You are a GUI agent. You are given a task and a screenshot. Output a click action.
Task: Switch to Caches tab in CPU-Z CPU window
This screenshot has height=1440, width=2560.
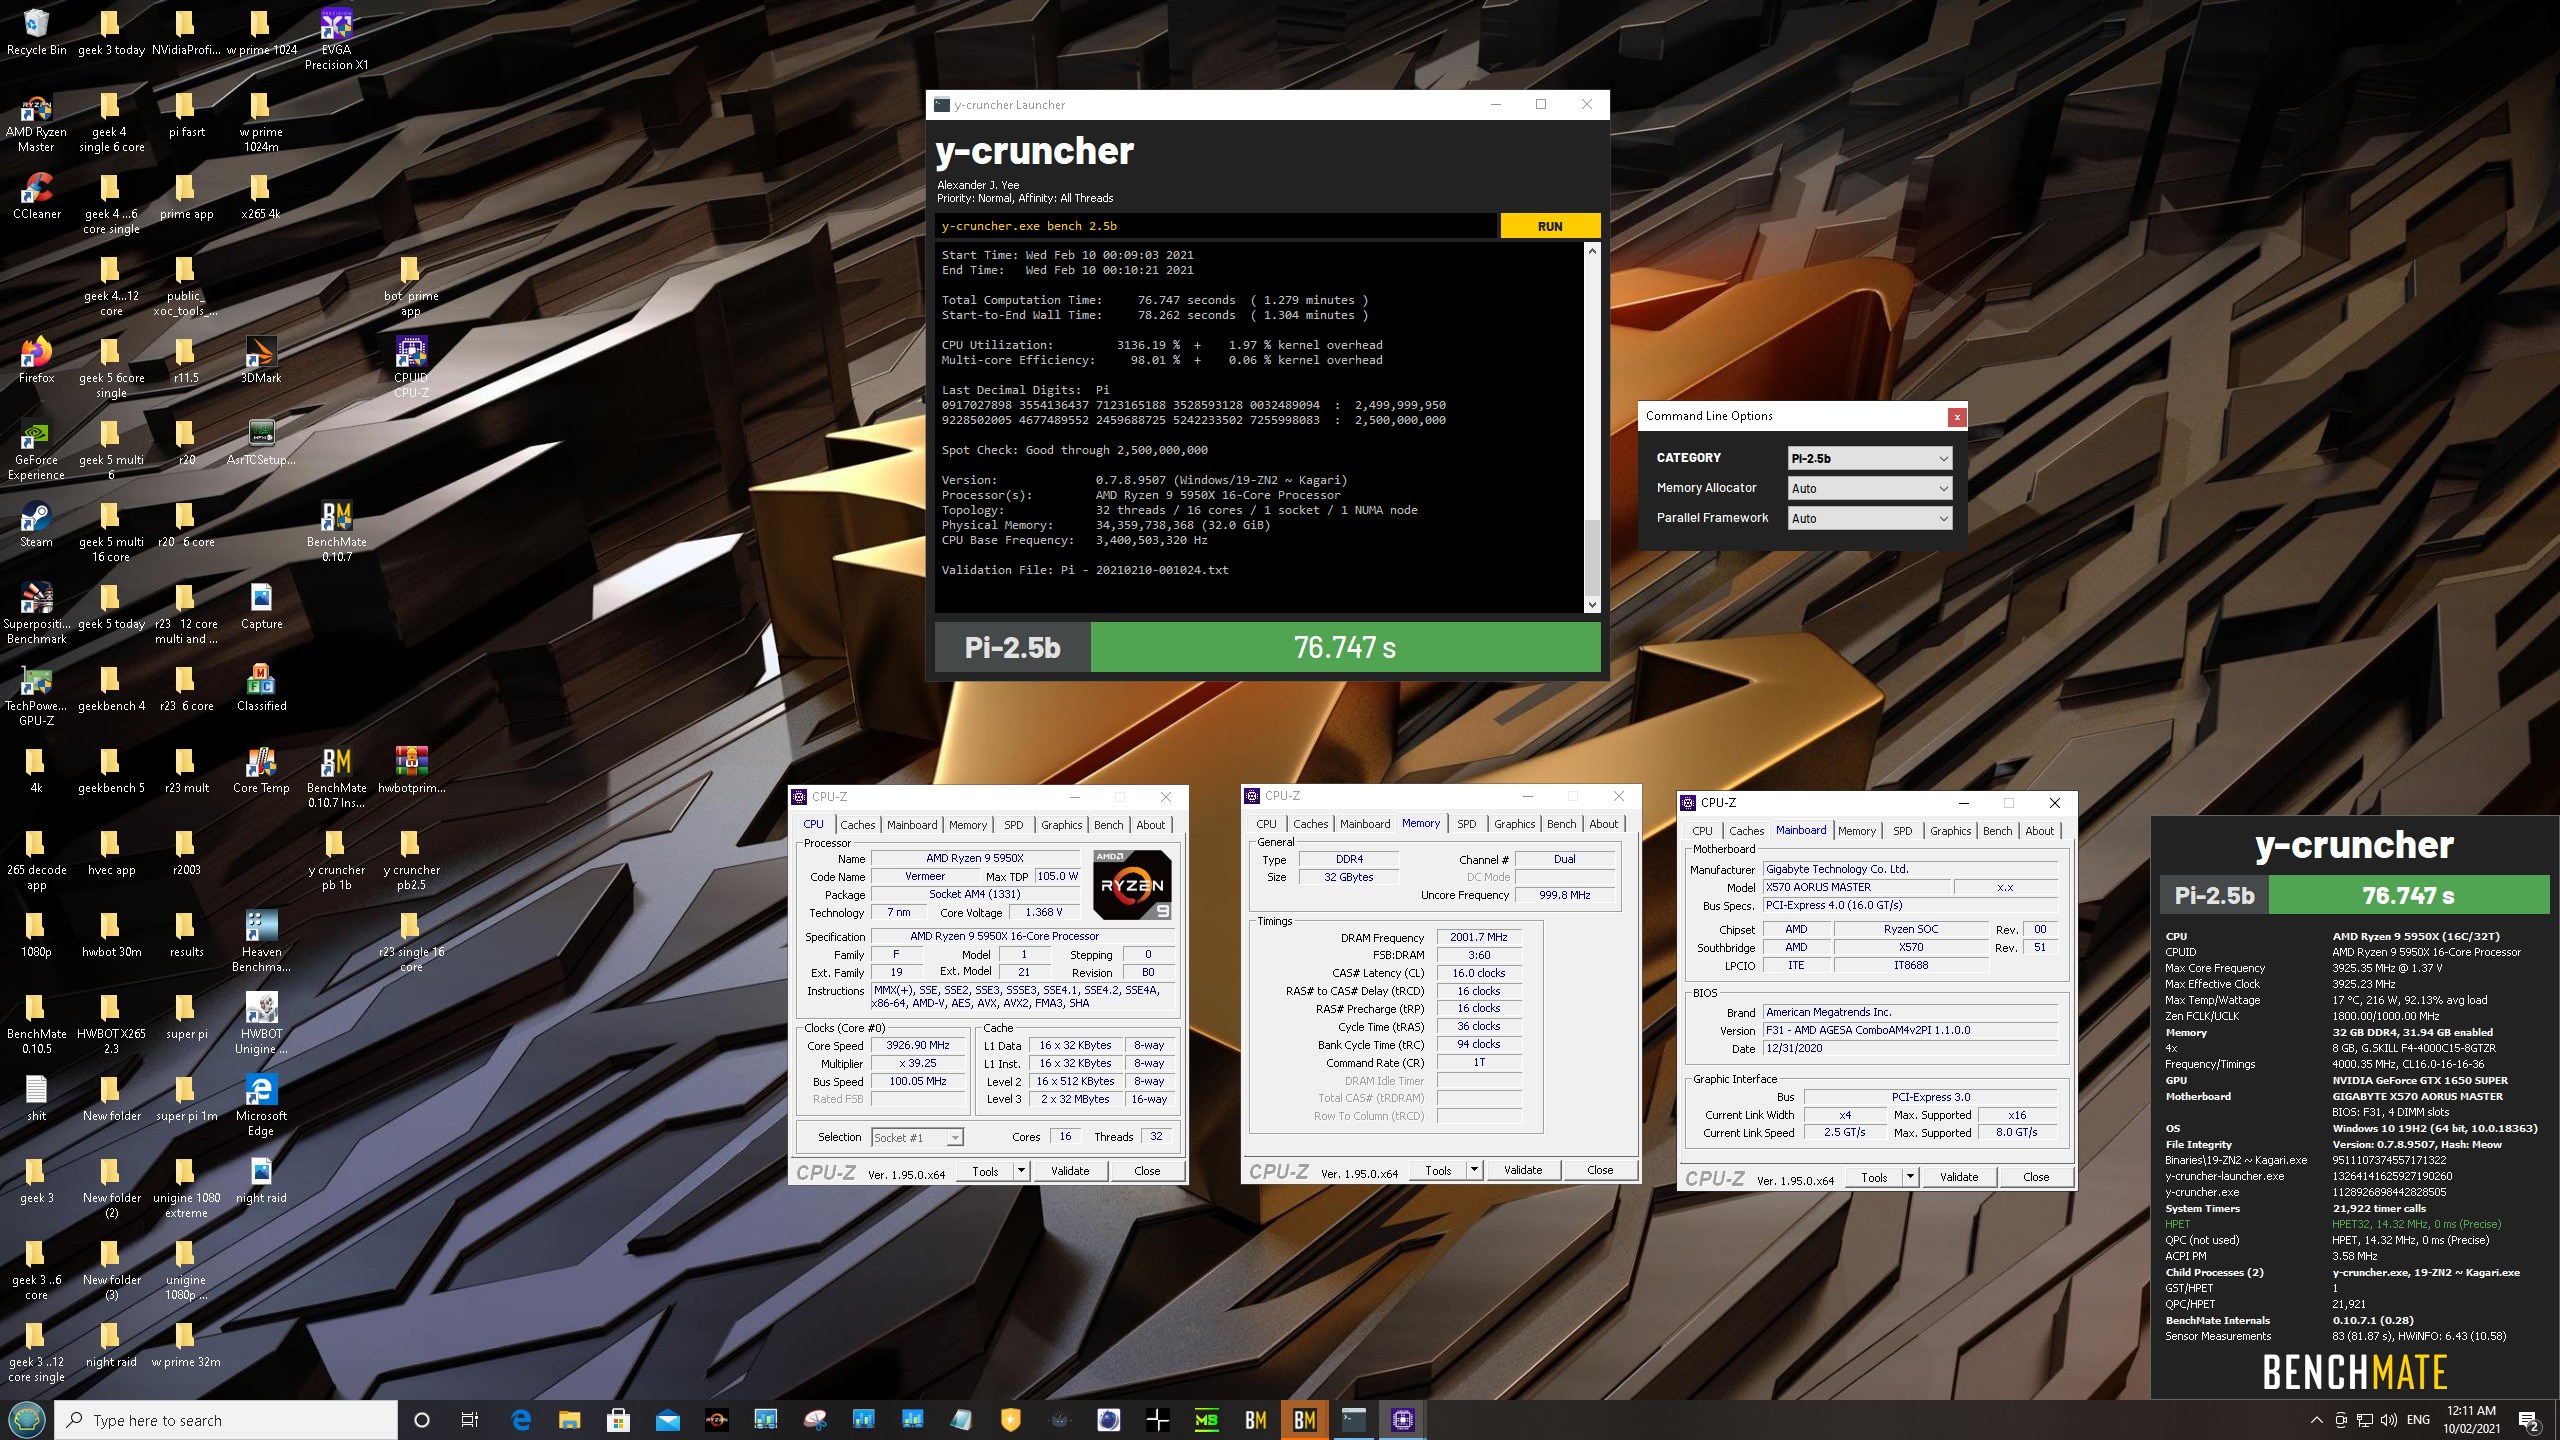click(x=857, y=825)
